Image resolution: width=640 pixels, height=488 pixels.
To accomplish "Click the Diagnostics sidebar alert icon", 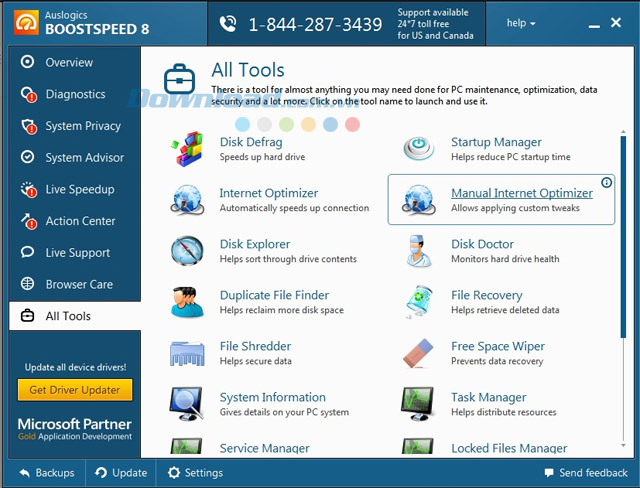I will pos(29,94).
